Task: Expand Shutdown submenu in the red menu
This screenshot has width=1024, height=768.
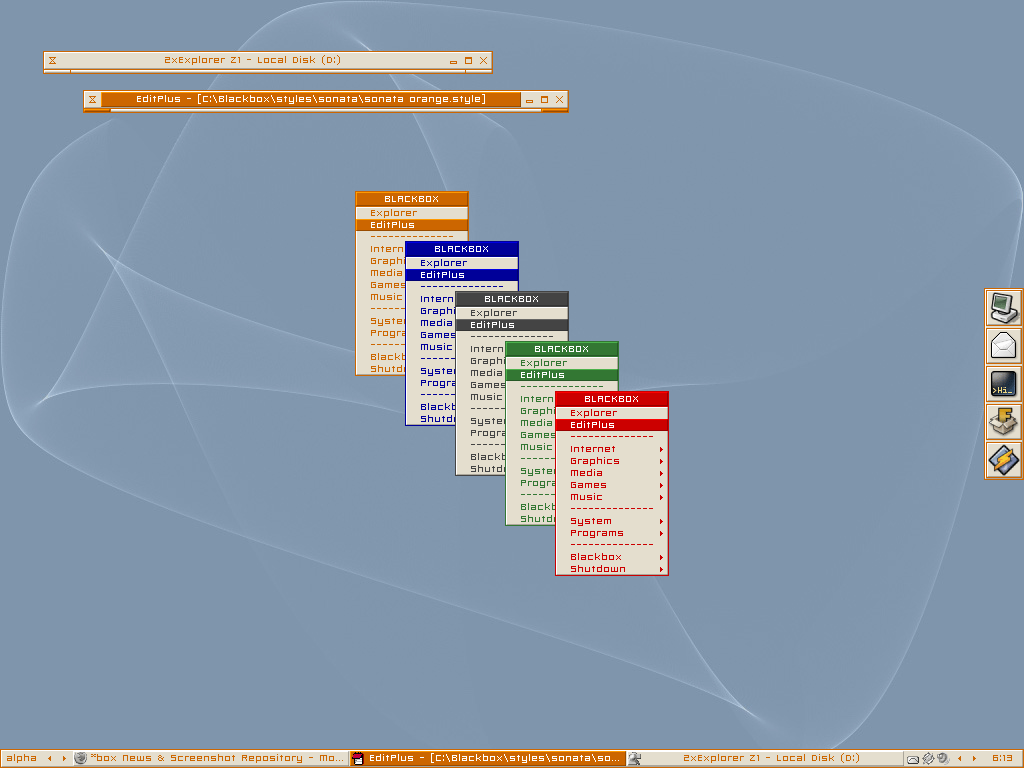Action: (x=611, y=569)
